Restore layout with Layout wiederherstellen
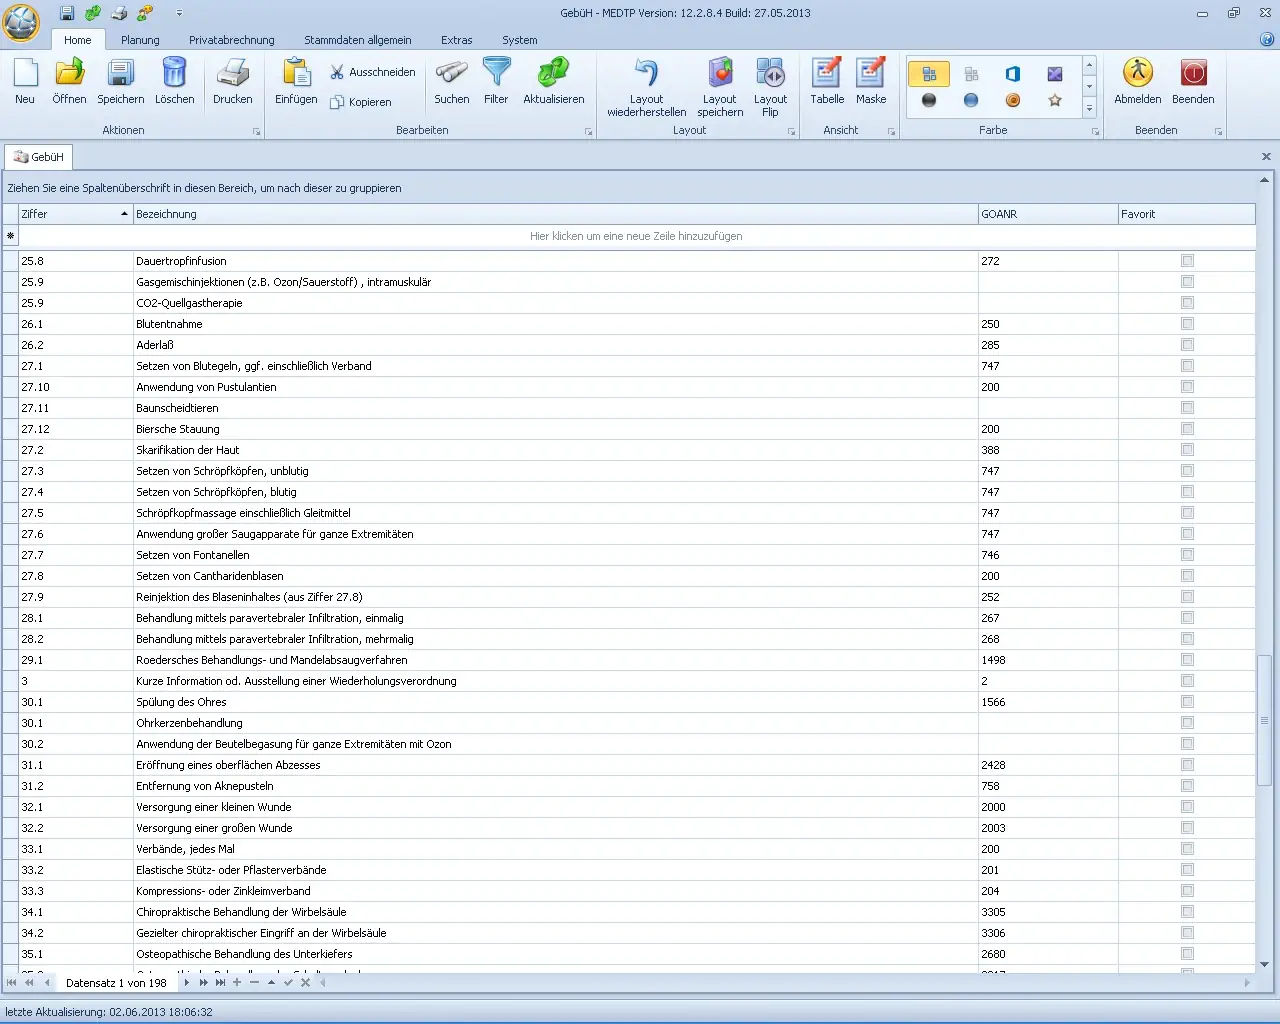Screen dimensions: 1280x1024 coord(645,87)
